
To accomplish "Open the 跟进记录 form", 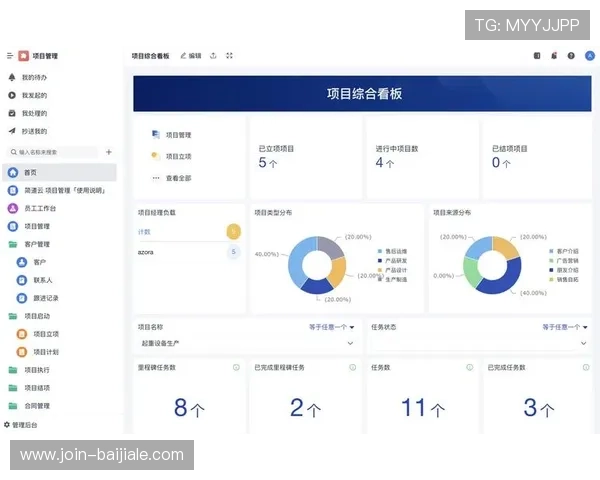I will click(38, 298).
